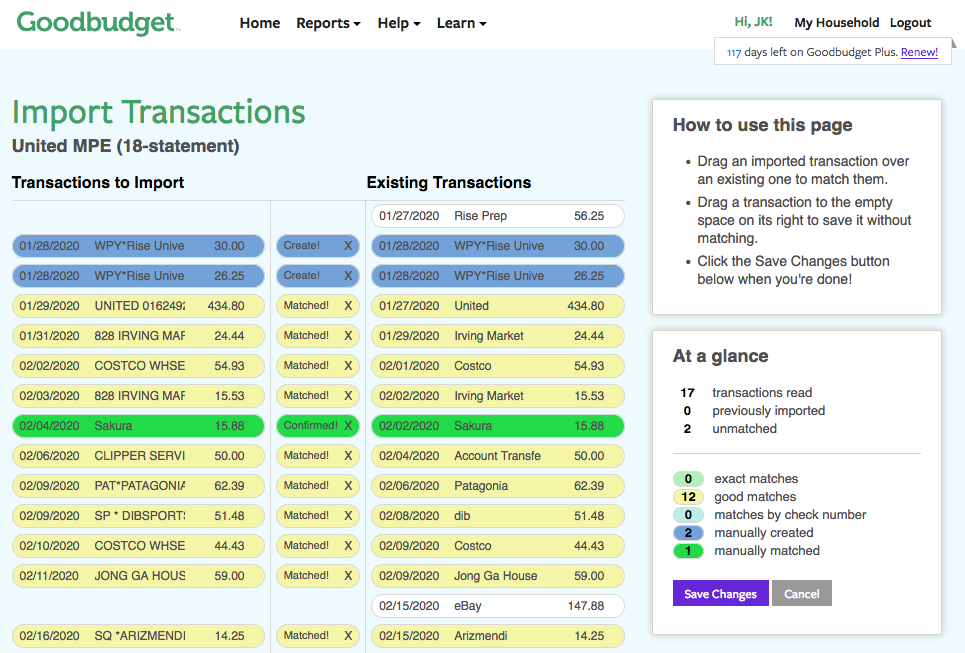
Task: Log out of Goodbudget
Action: (x=910, y=23)
